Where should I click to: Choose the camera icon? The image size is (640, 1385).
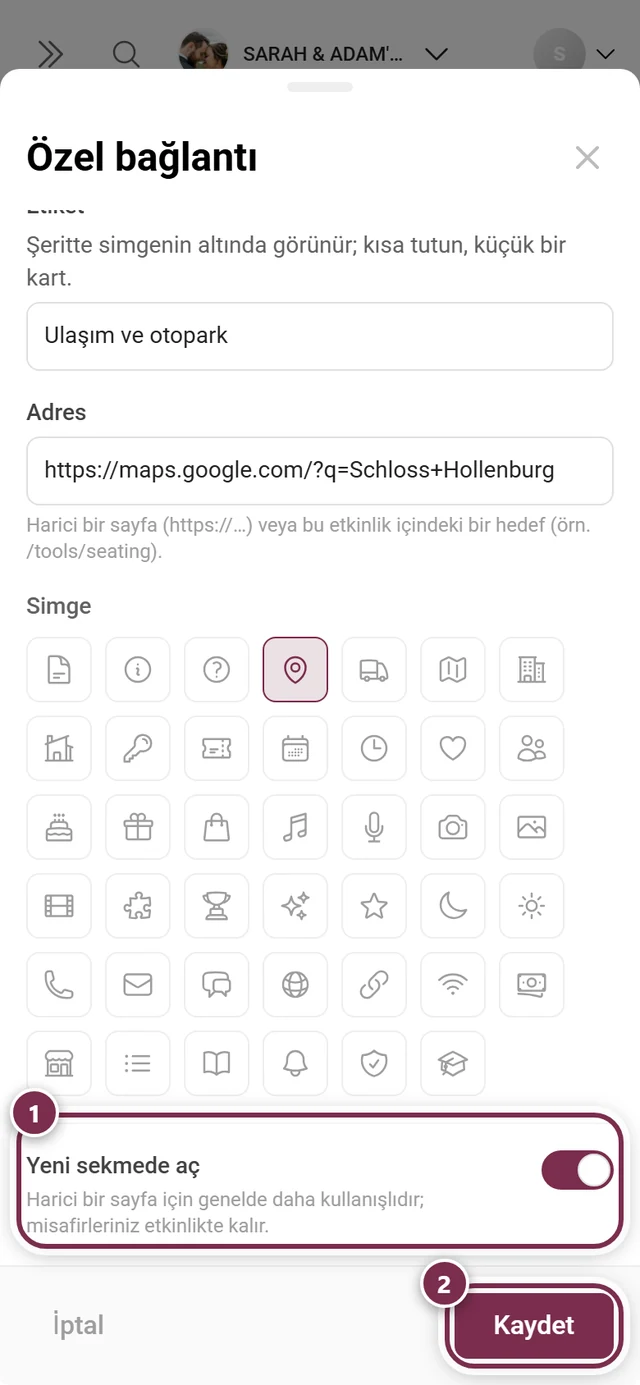(453, 827)
